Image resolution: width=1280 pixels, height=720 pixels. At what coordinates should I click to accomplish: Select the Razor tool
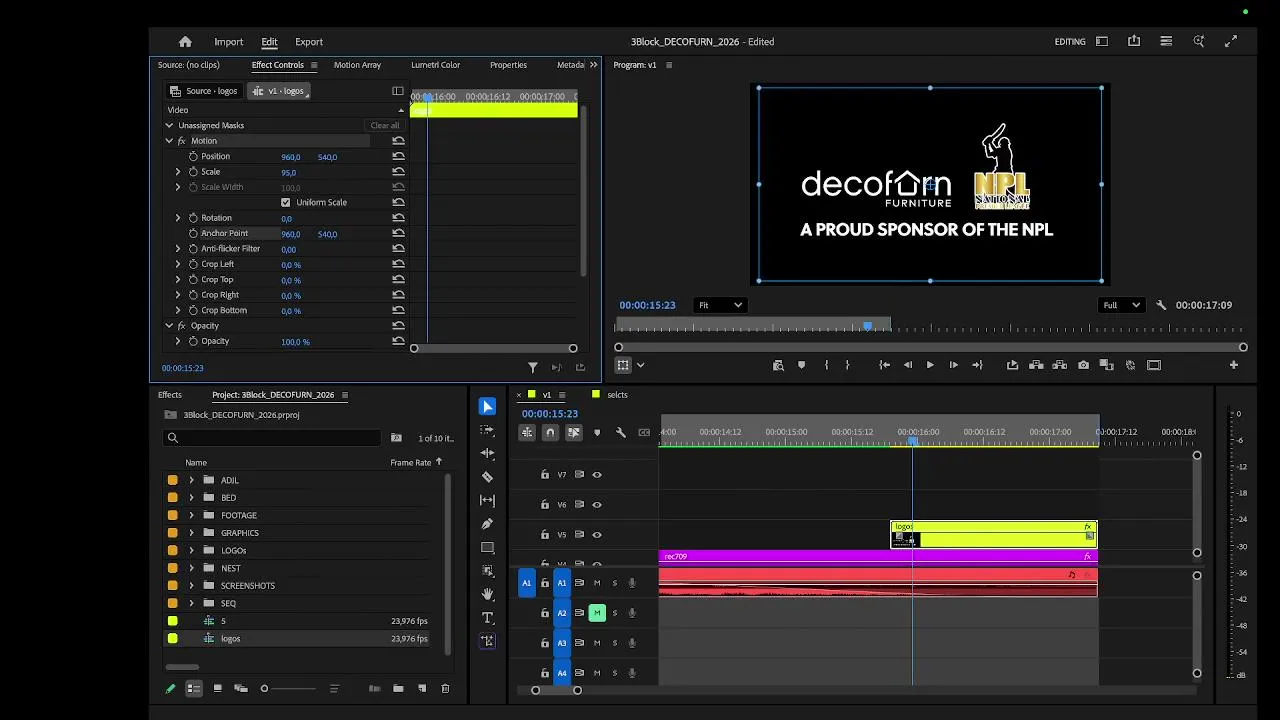coord(487,477)
